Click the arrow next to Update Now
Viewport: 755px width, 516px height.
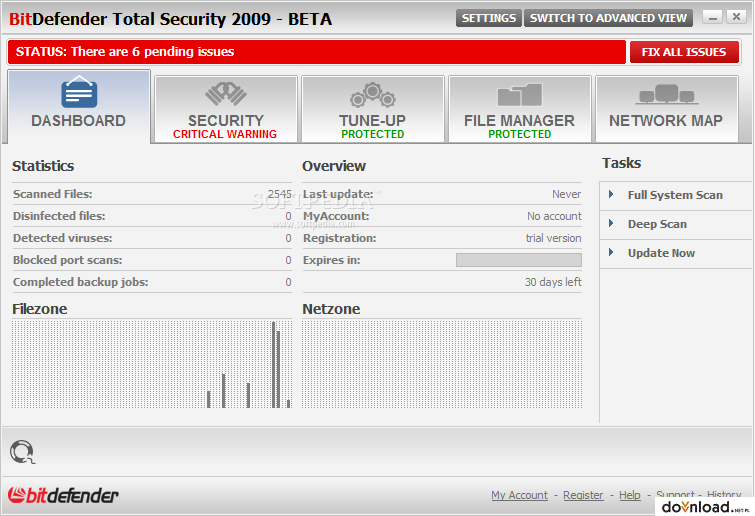[x=611, y=252]
